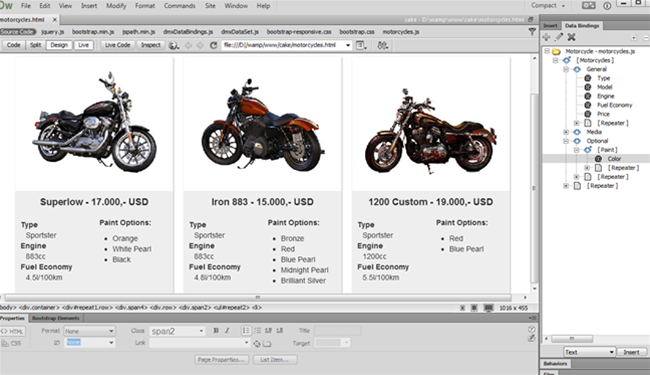Viewport: 650px width, 375px height.
Task: Click the Title input field
Action: pos(337,330)
